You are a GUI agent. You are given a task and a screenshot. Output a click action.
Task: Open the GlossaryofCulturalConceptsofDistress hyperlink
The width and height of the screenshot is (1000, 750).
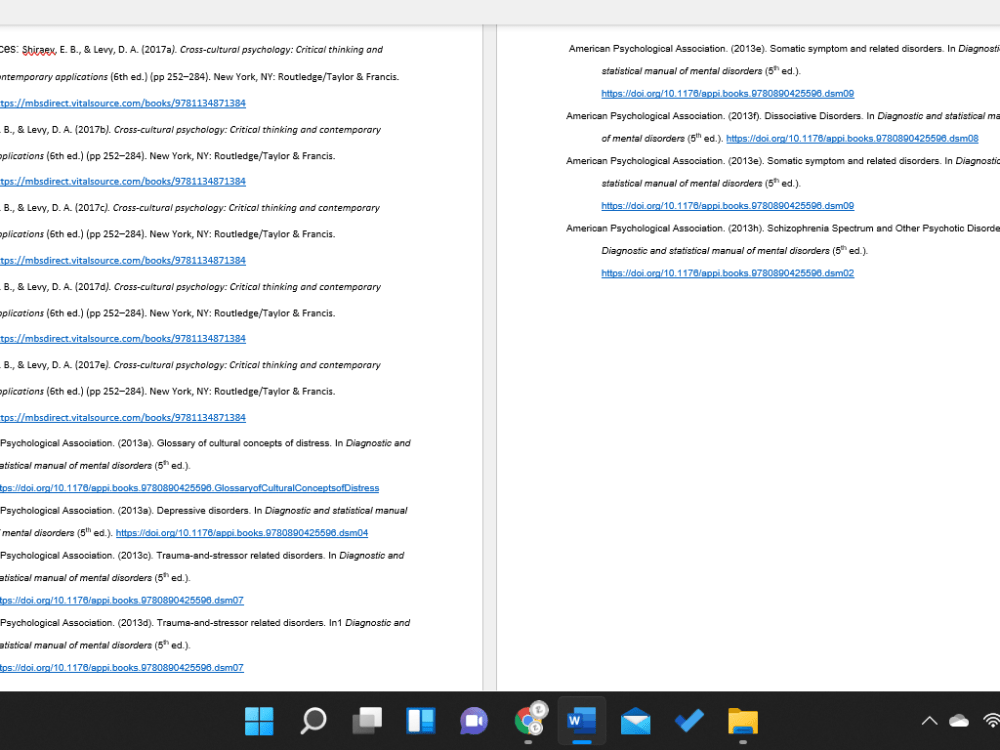[x=191, y=488]
